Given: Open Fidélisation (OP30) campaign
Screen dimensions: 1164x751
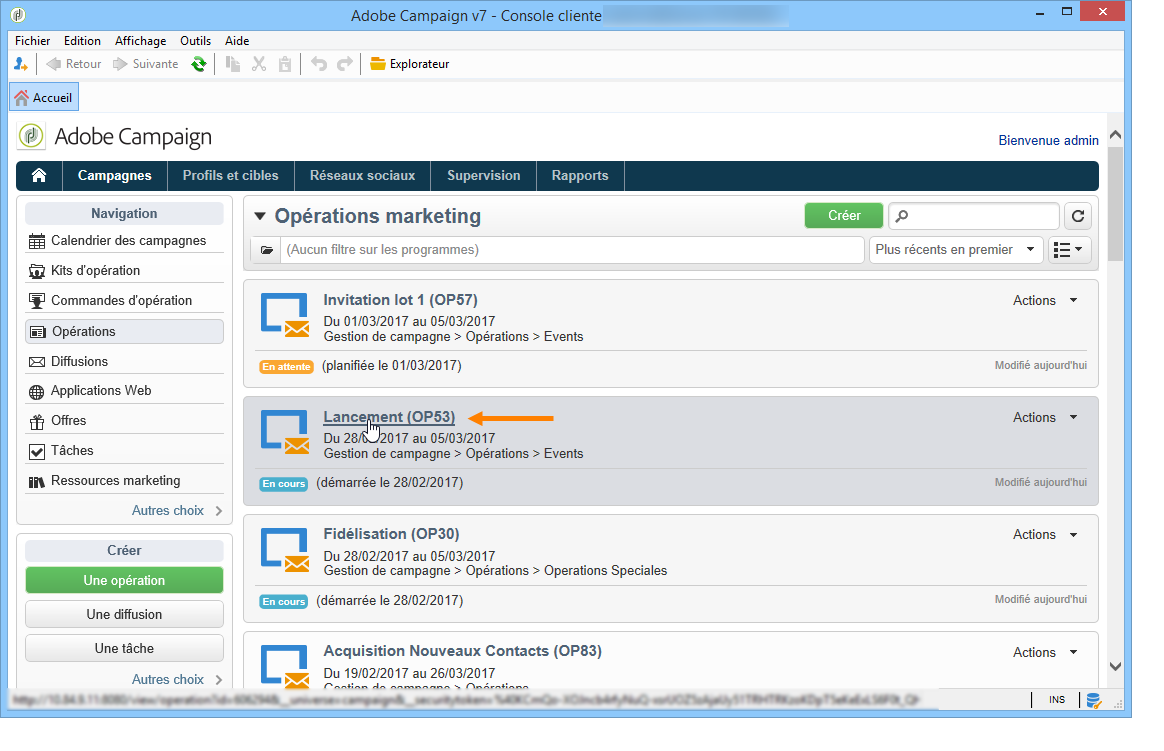Looking at the screenshot, I should (391, 534).
